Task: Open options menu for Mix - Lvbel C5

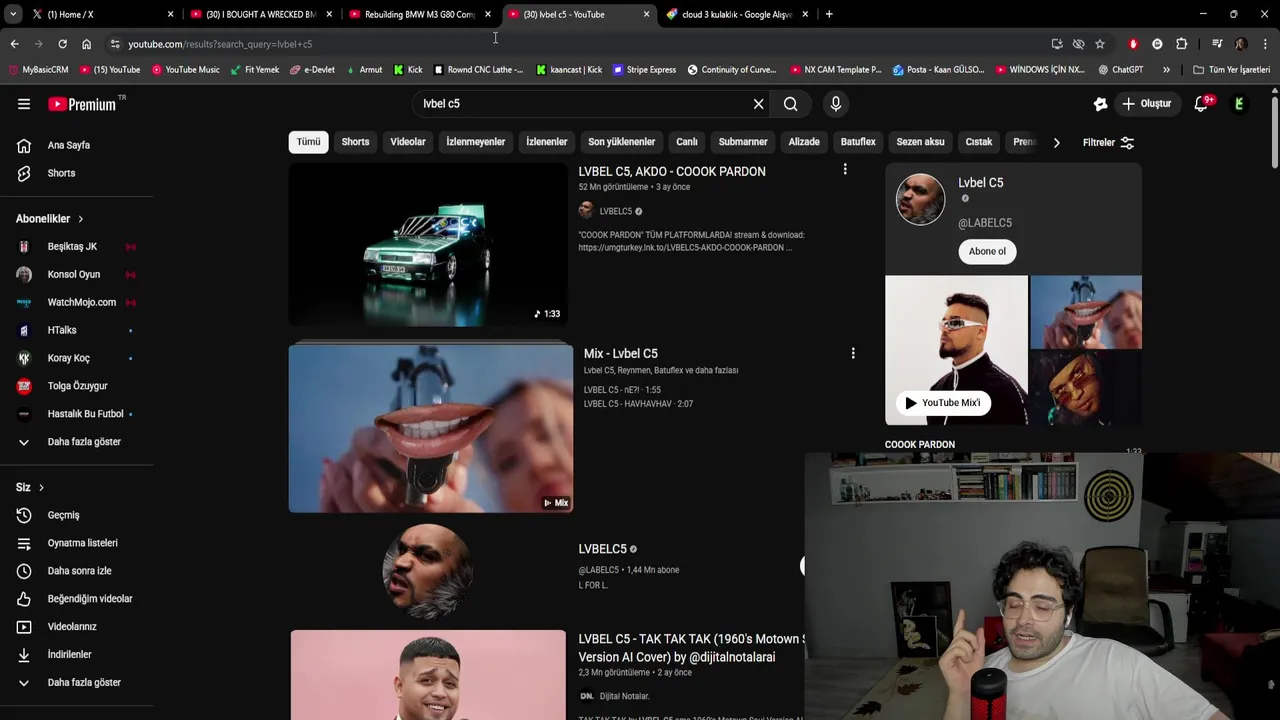Action: point(853,353)
